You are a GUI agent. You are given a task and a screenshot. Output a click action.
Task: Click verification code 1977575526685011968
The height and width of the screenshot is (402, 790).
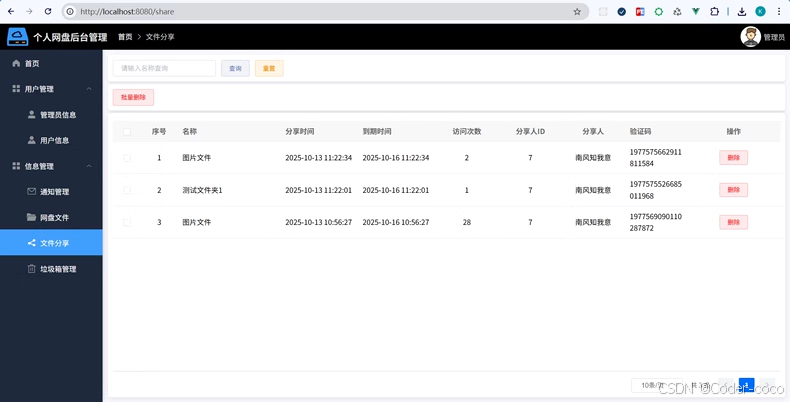tap(655, 190)
